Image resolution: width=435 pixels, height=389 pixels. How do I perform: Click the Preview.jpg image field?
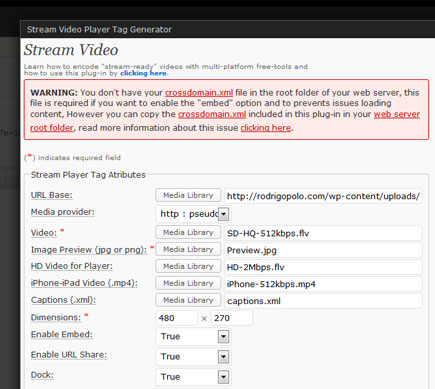click(x=323, y=250)
